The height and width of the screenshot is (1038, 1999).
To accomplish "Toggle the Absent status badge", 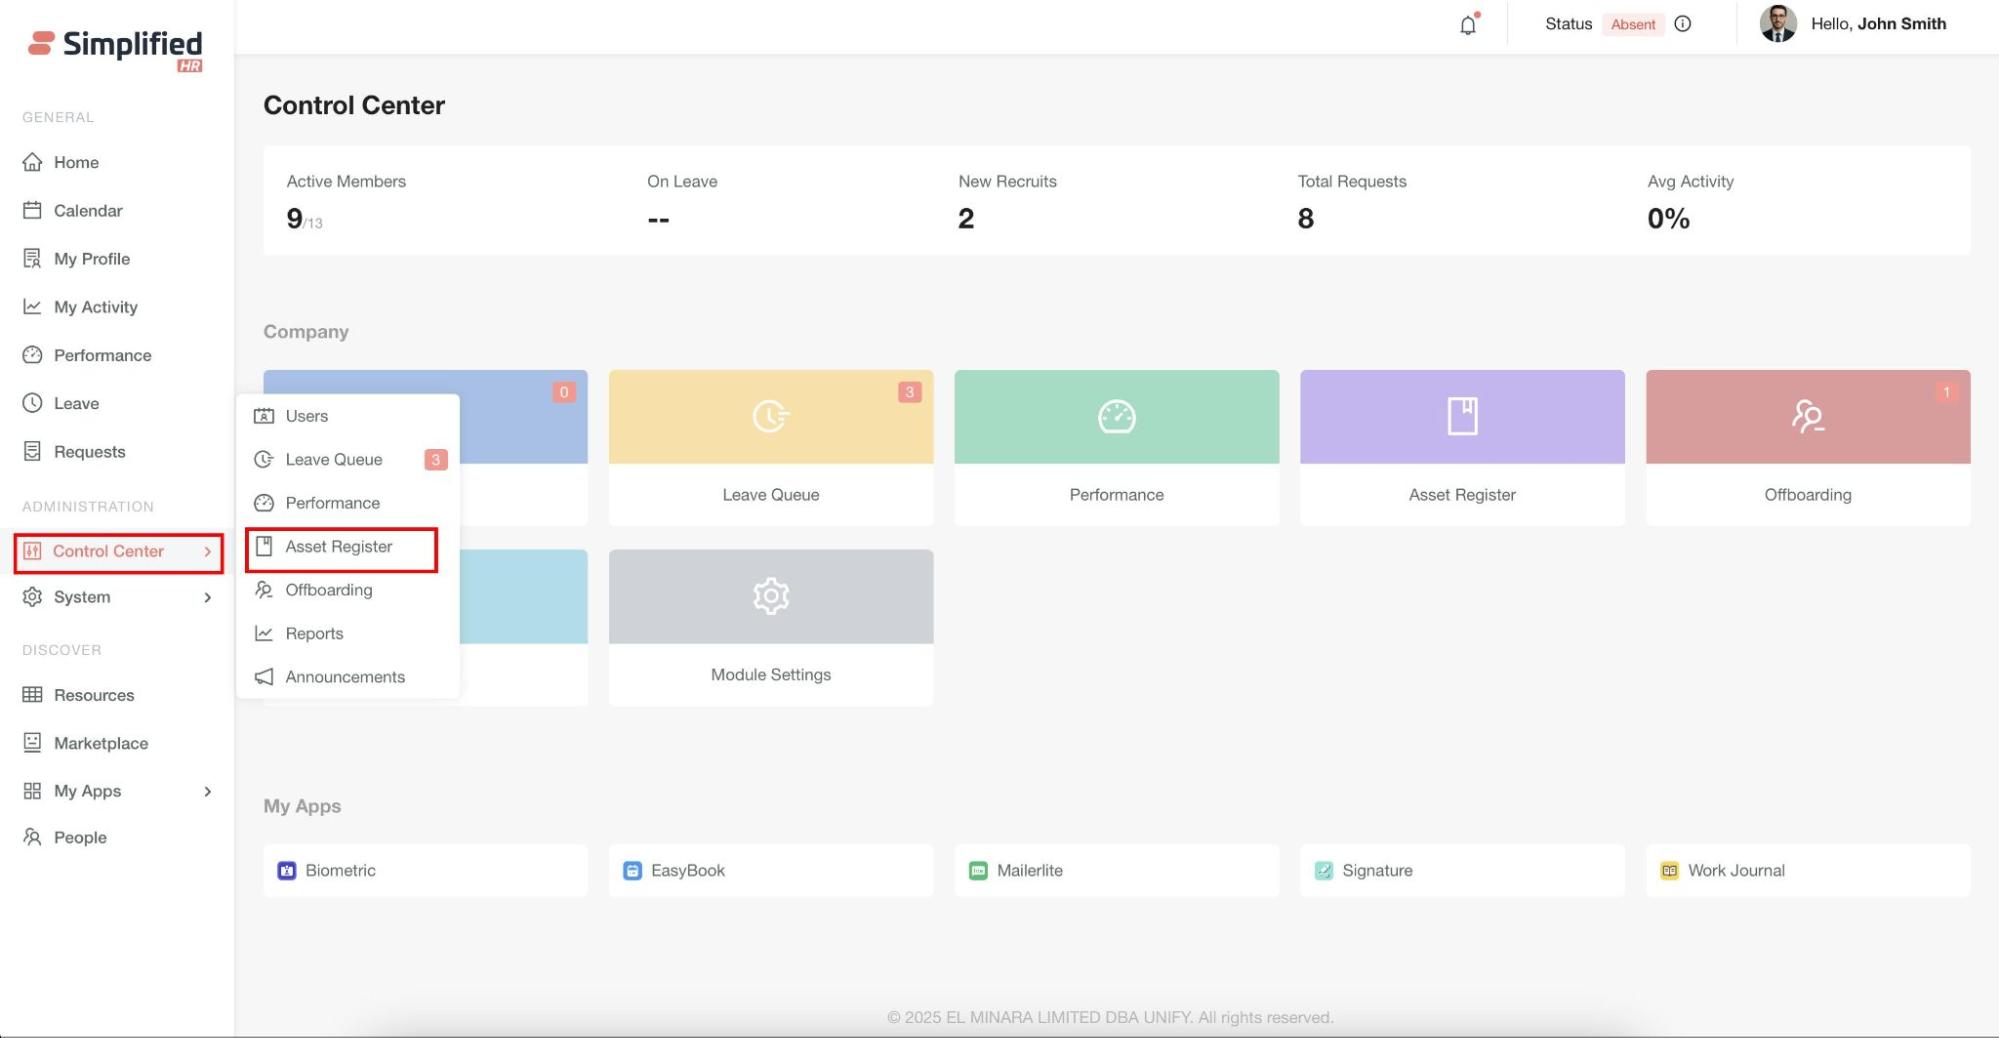I will click(x=1632, y=24).
